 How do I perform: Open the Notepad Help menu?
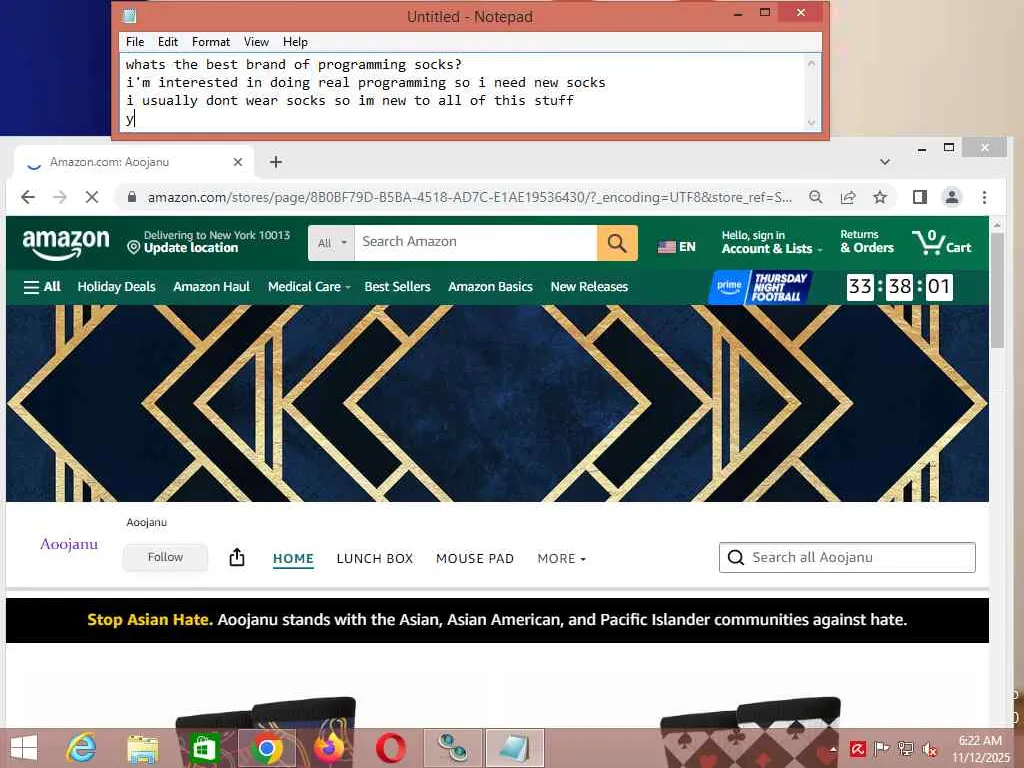(295, 42)
